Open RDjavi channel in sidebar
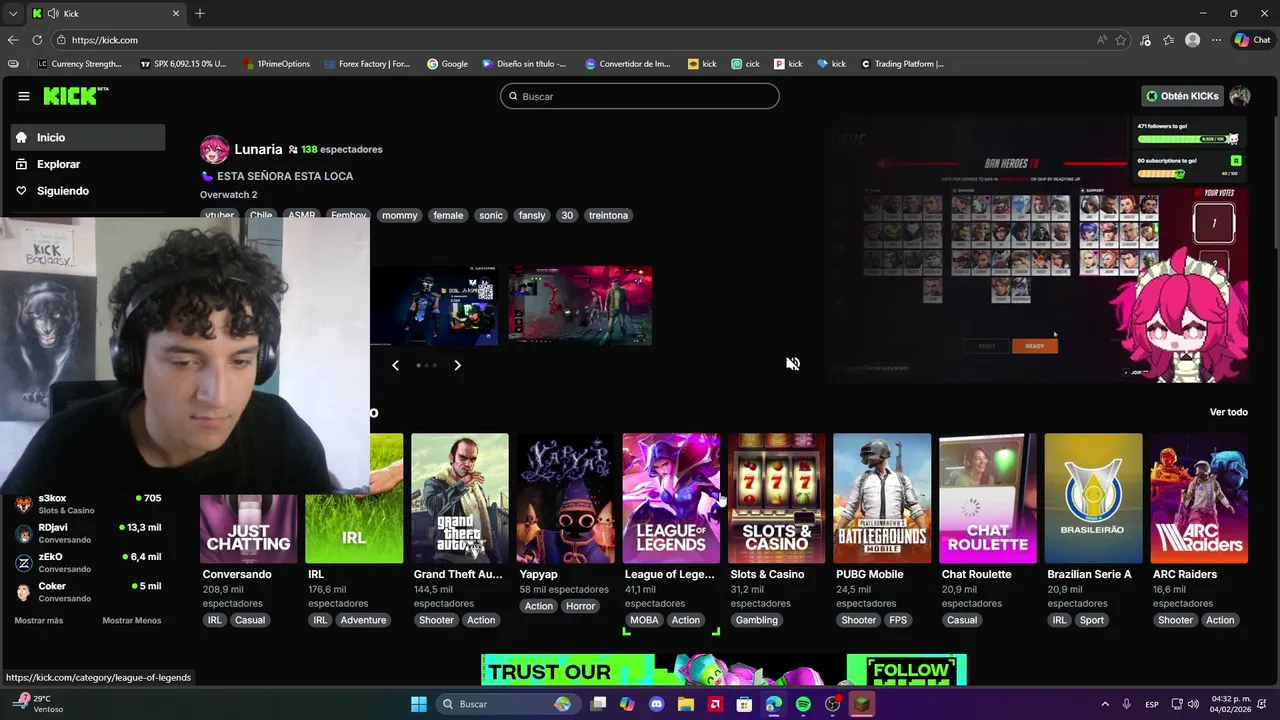The height and width of the screenshot is (720, 1280). [88, 533]
